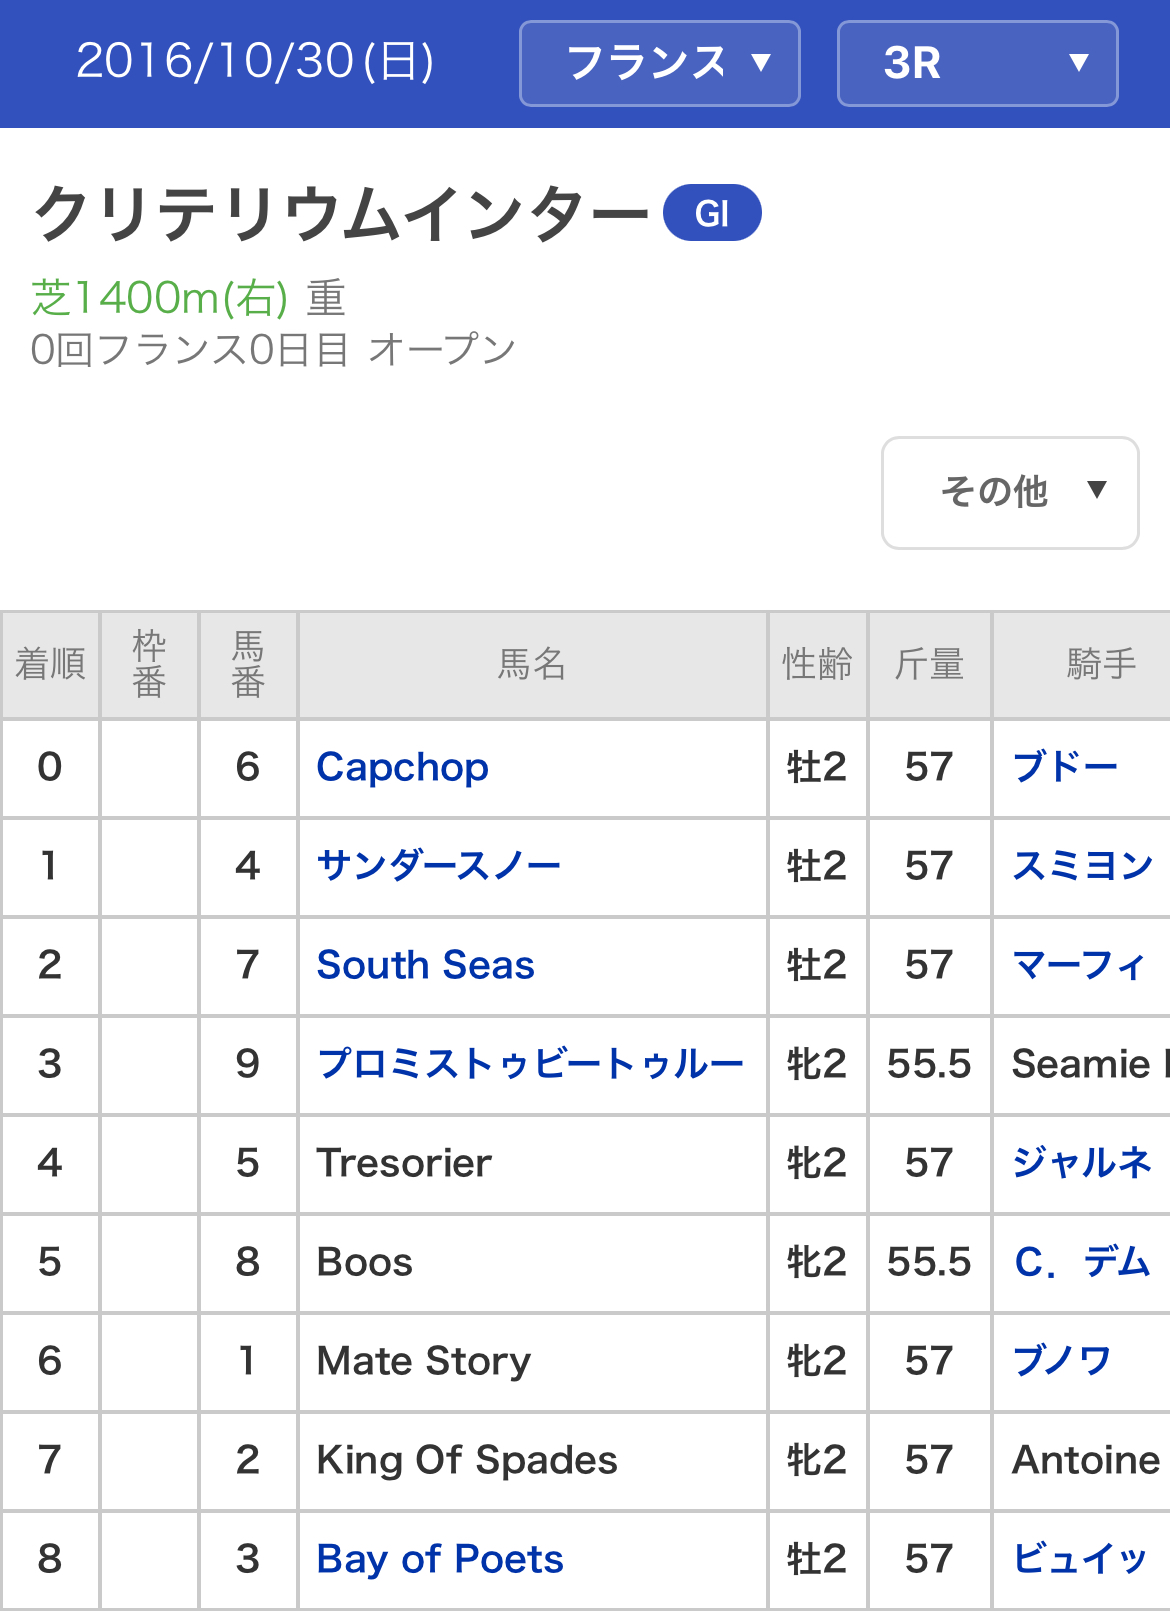
Task: Open jockey スミヨン link
Action: click(1083, 866)
